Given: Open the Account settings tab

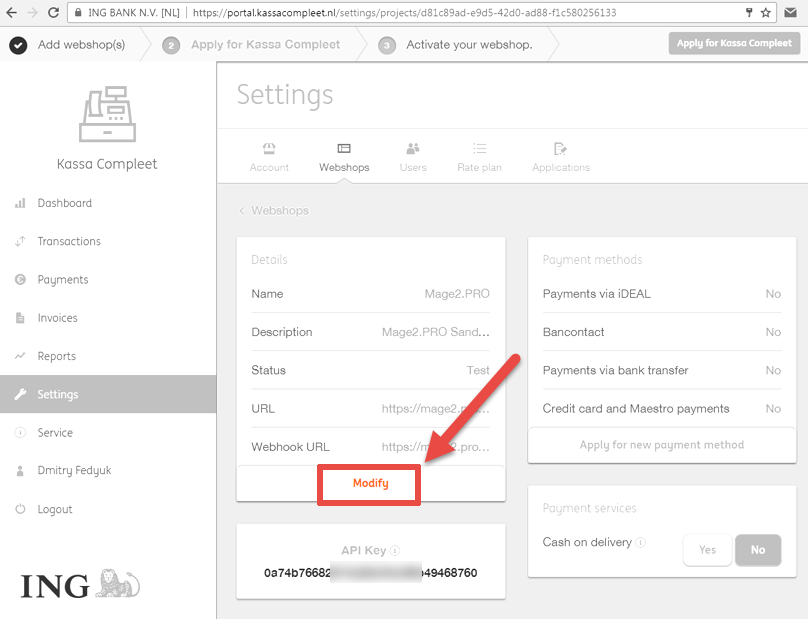Looking at the screenshot, I should 269,157.
